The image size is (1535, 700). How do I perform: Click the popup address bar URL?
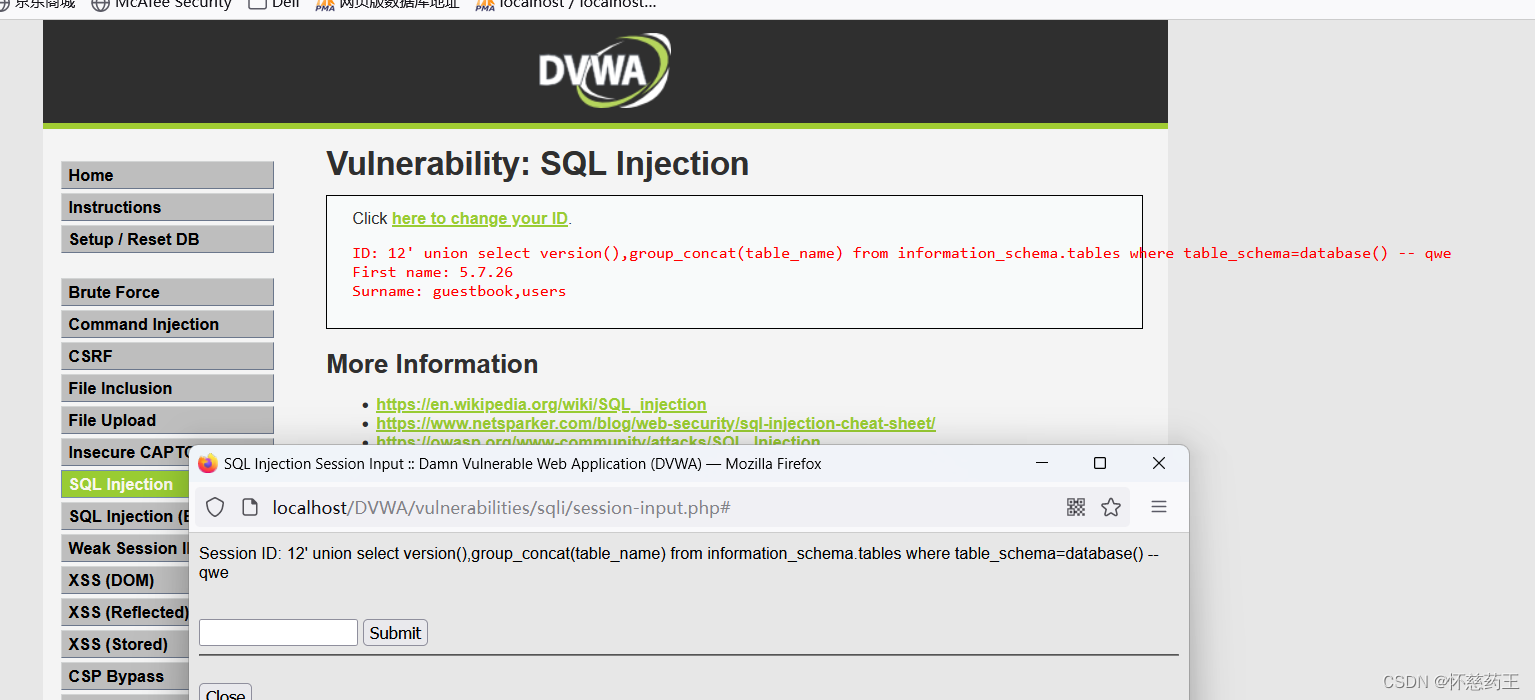501,508
